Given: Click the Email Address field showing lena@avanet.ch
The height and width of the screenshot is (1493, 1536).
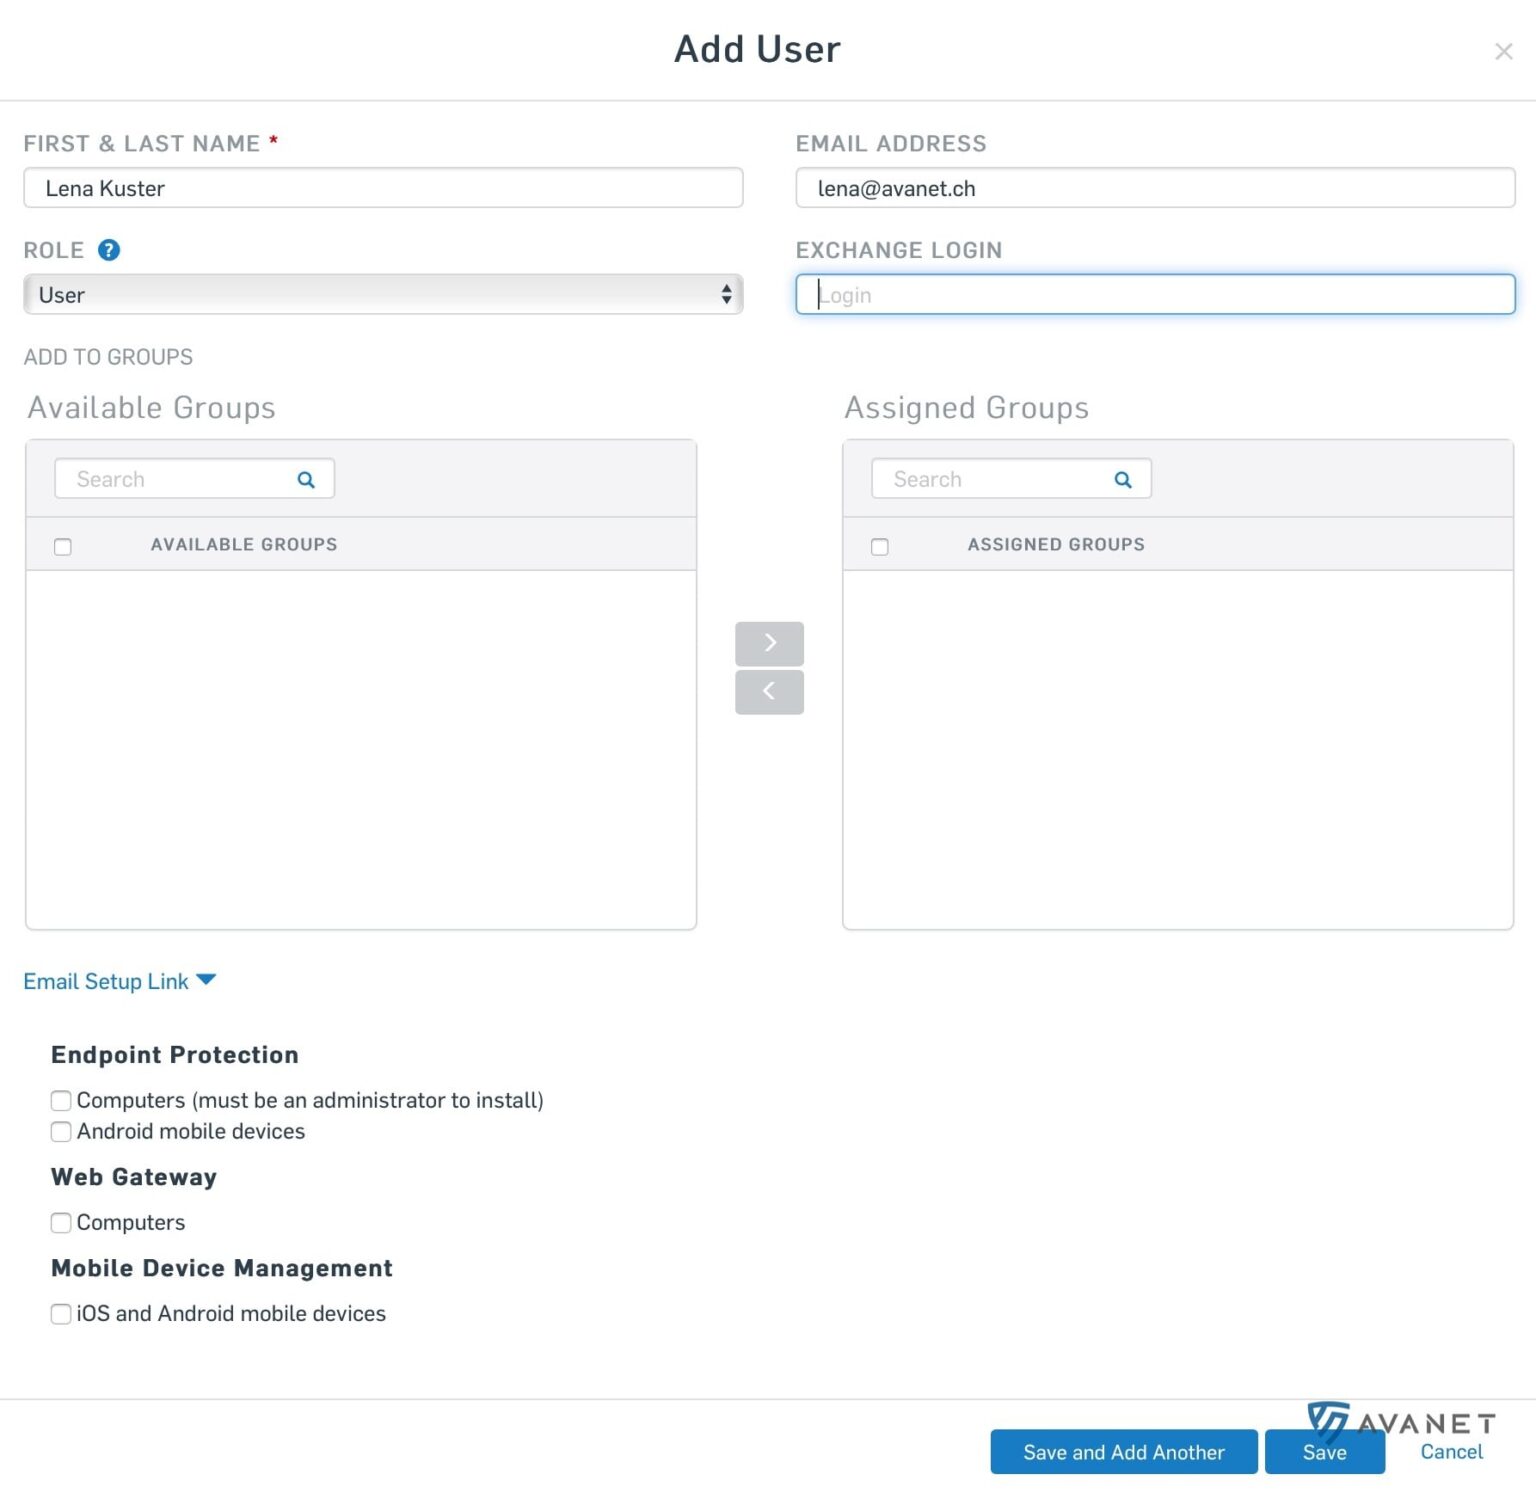Looking at the screenshot, I should click(1155, 188).
